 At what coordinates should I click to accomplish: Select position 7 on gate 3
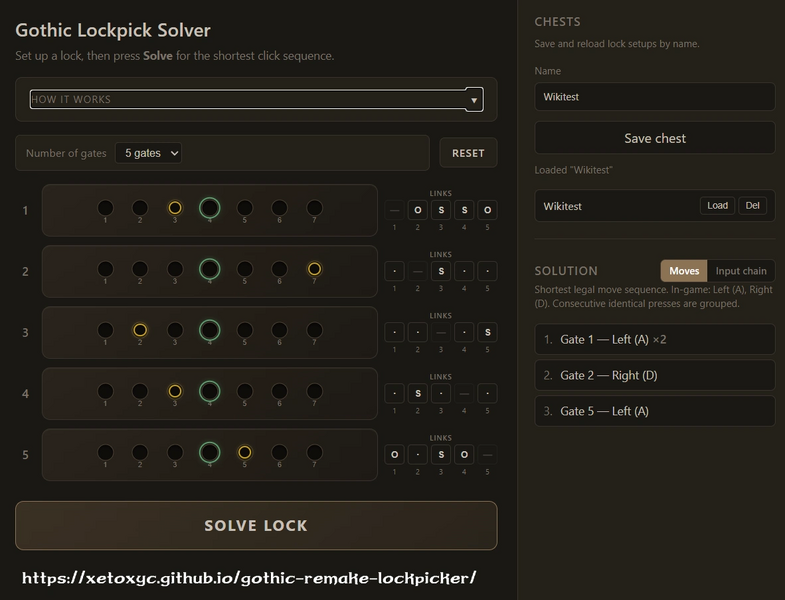click(x=314, y=330)
